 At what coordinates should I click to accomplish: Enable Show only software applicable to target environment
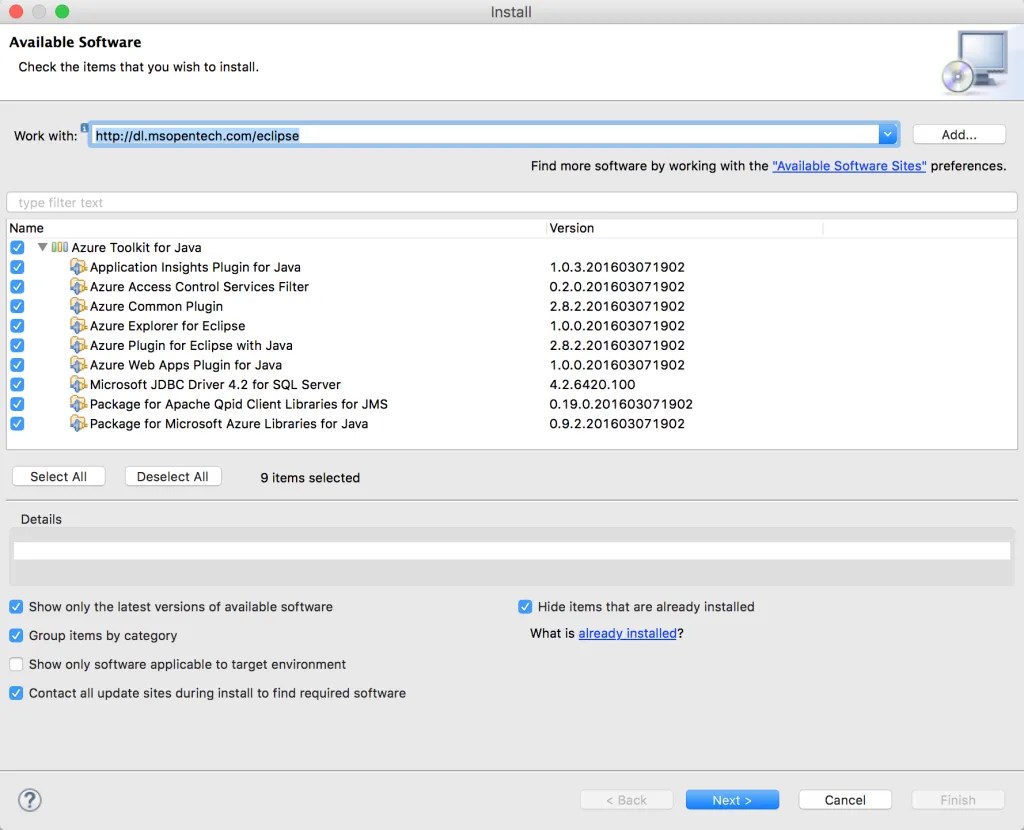pyautogui.click(x=16, y=664)
